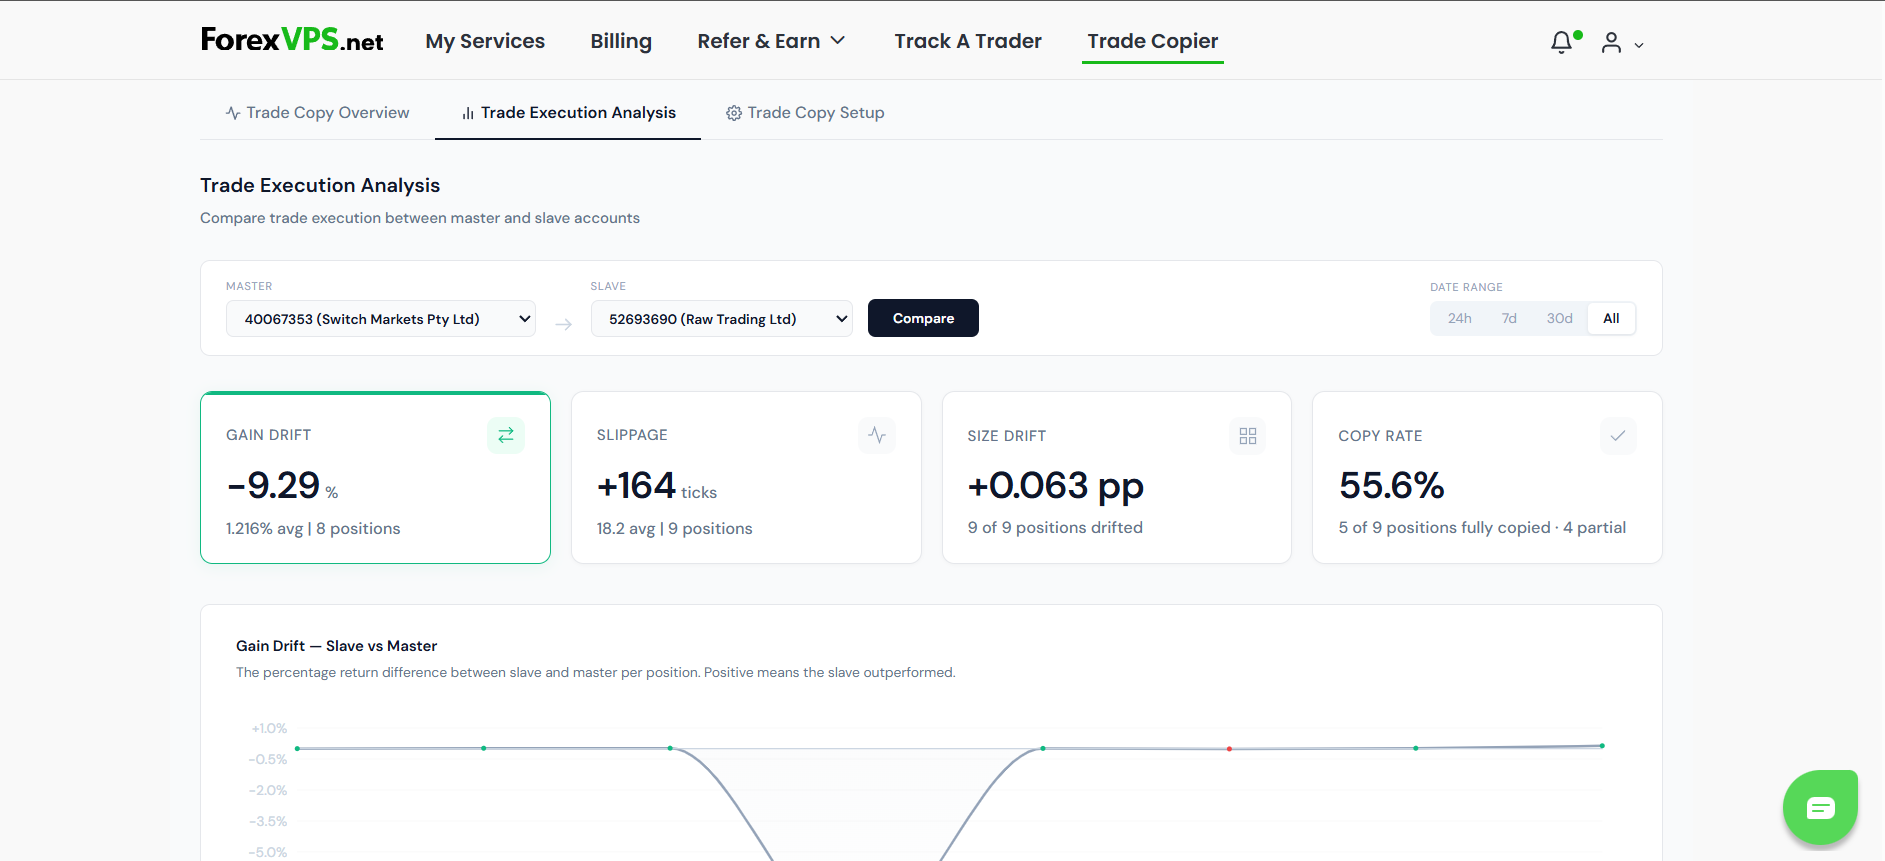The image size is (1885, 861).
Task: Click the Compare button
Action: tap(923, 318)
